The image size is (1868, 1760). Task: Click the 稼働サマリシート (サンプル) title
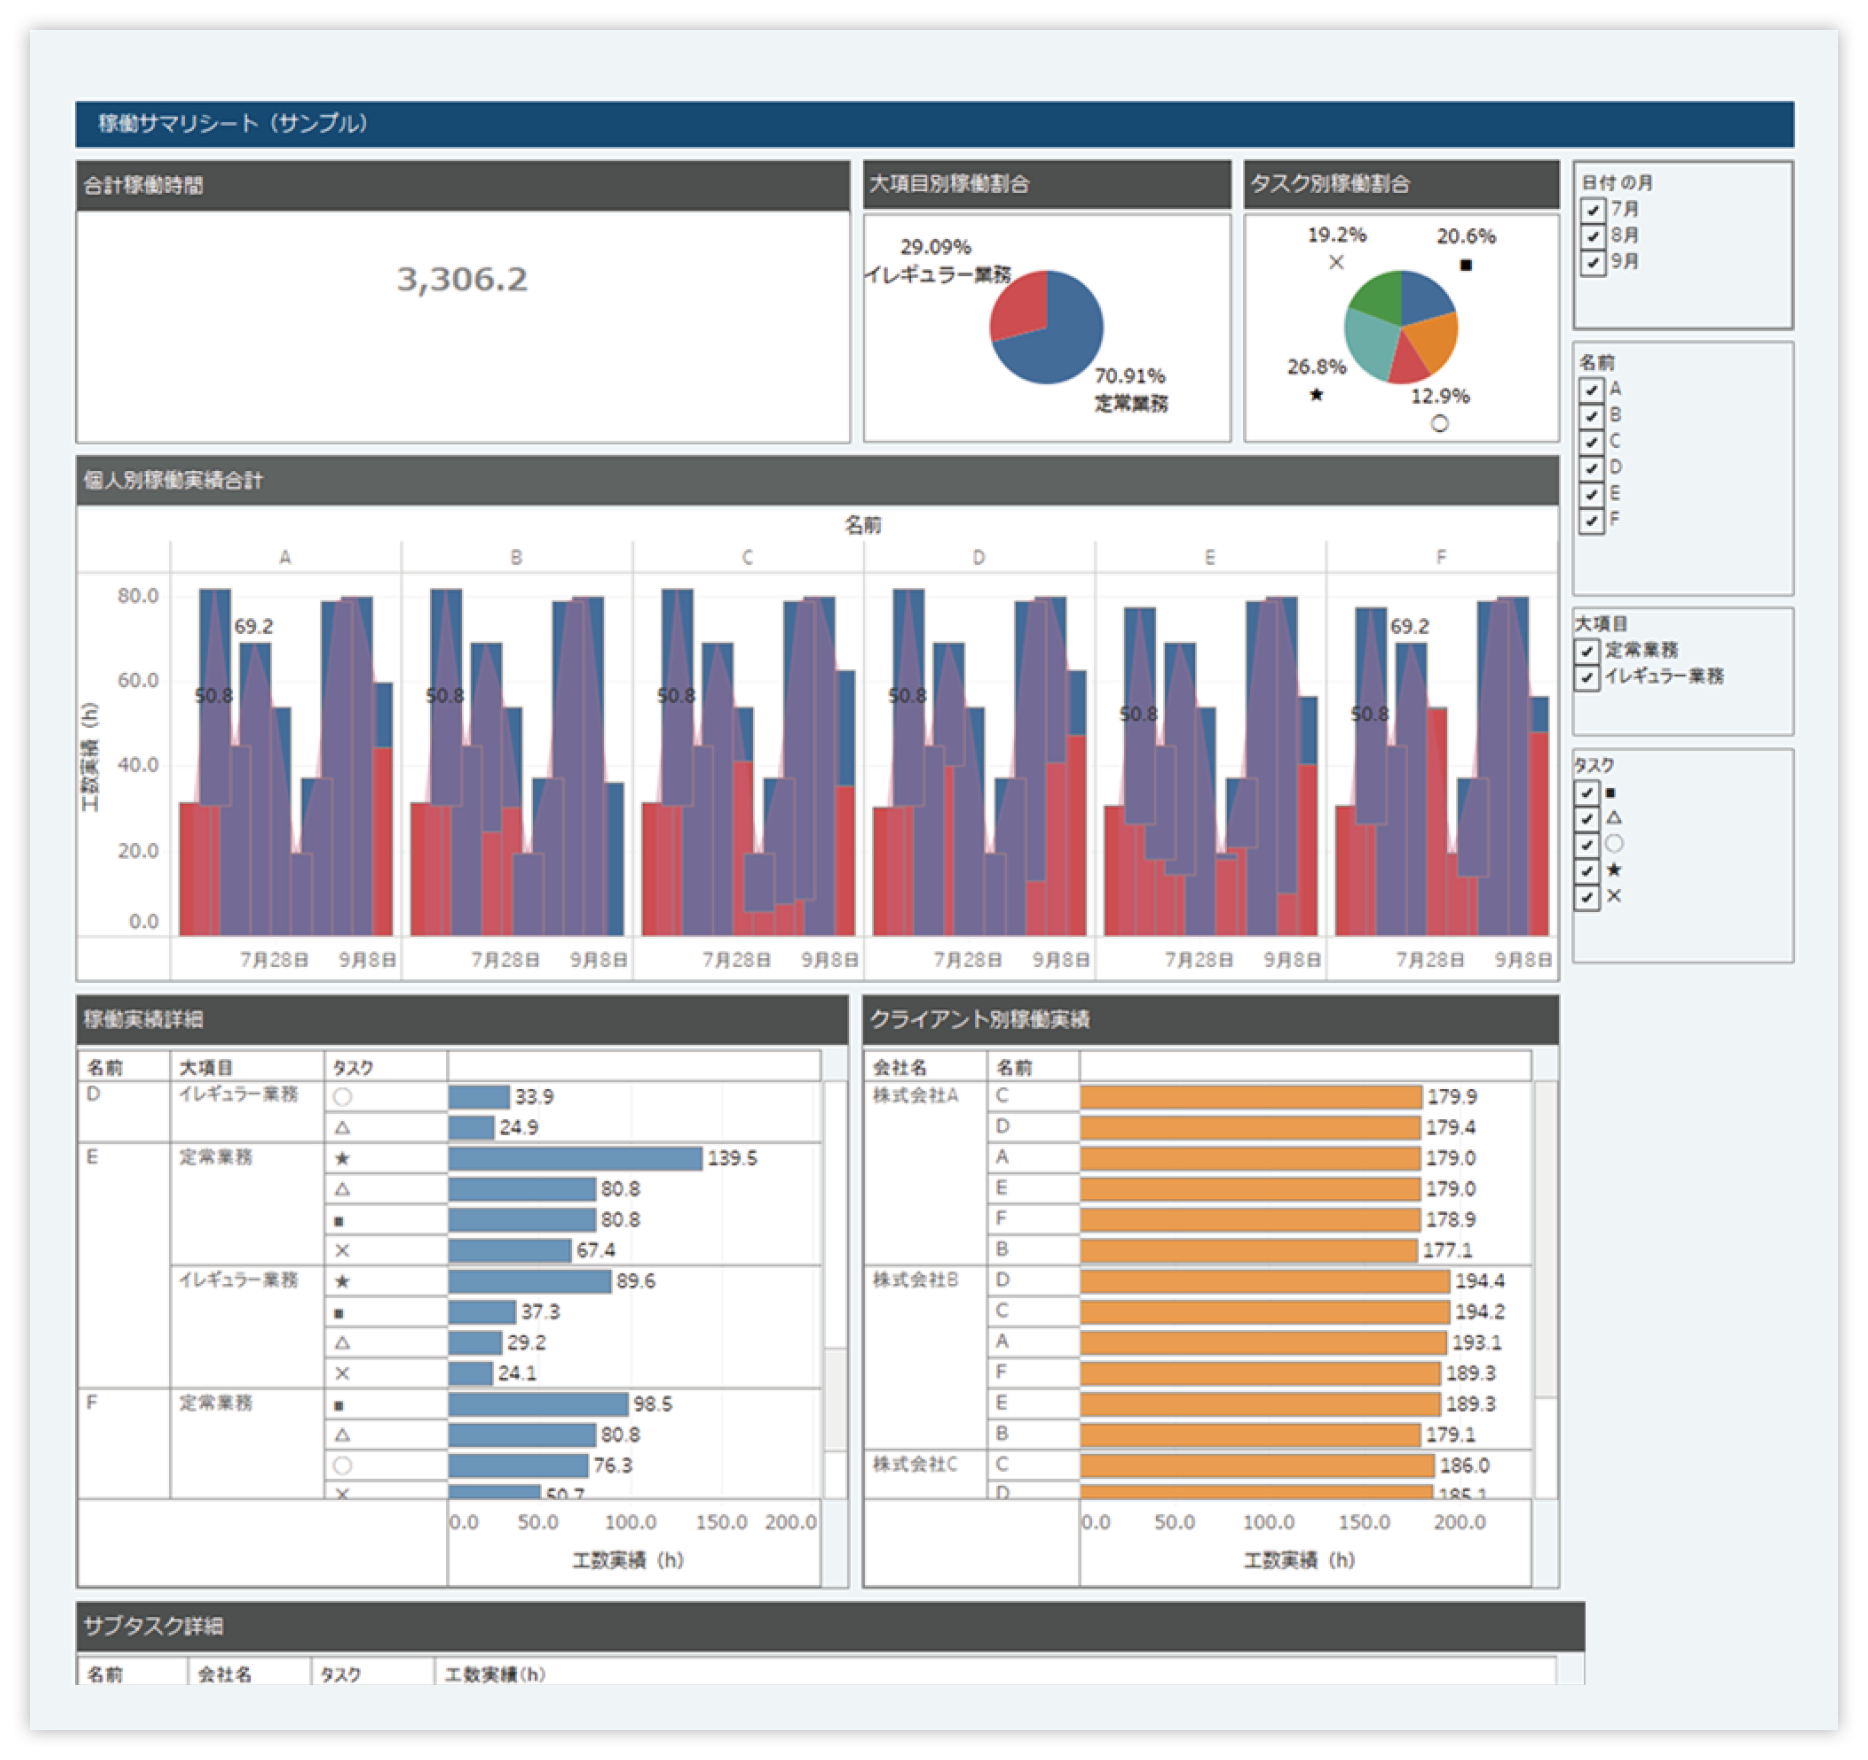[232, 124]
